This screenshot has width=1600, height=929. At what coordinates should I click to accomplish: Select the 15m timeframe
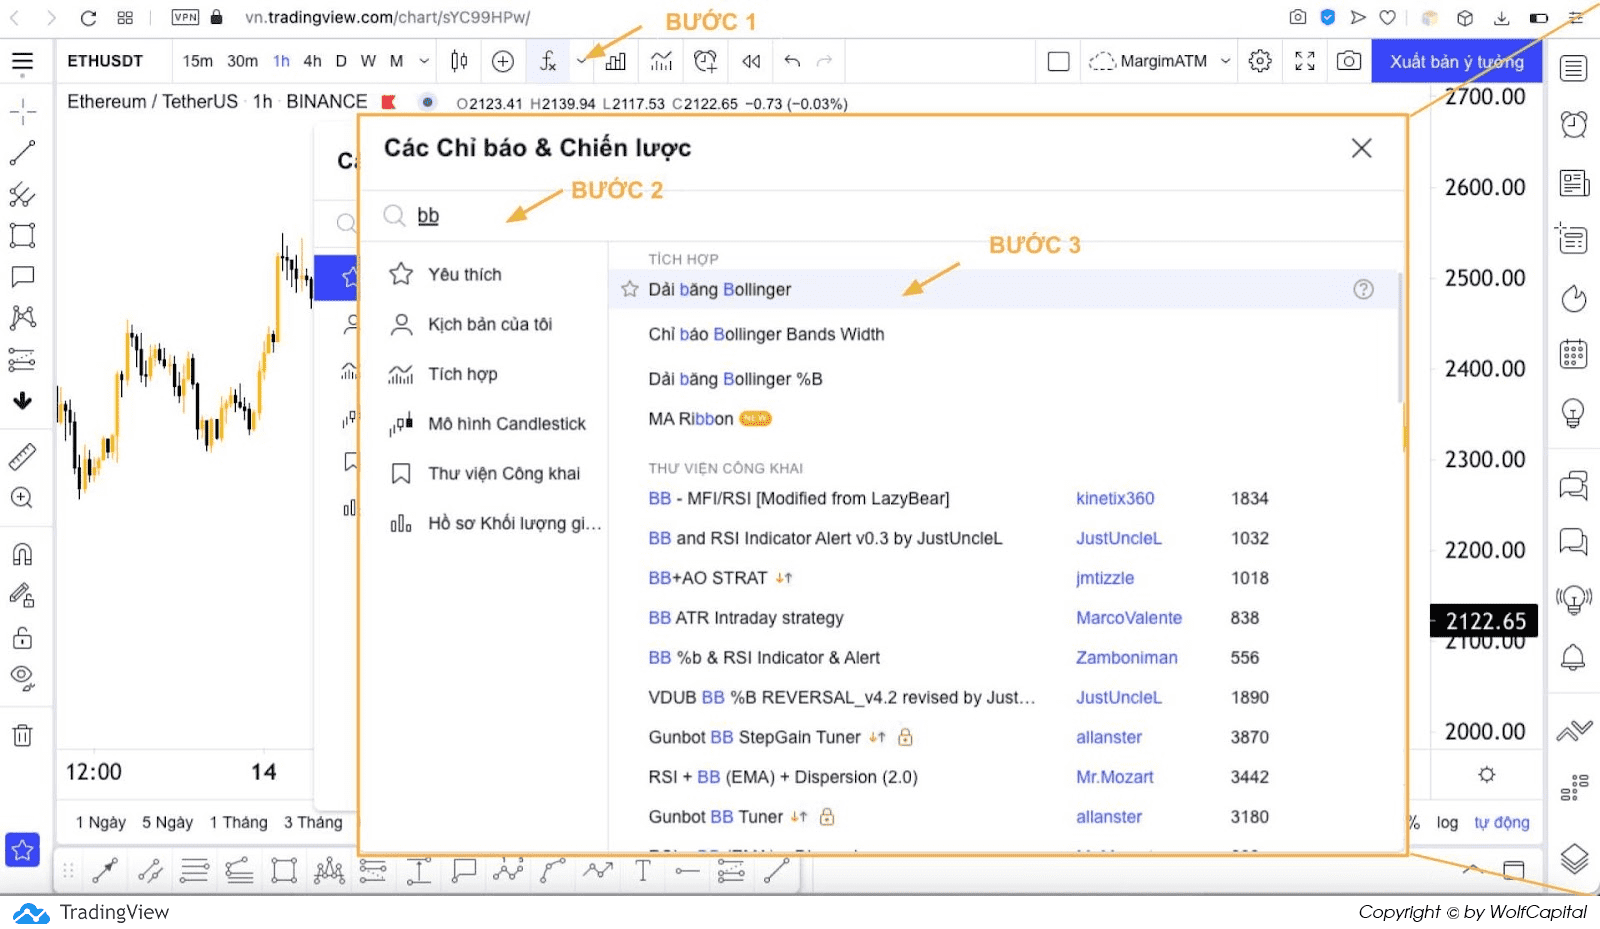pos(198,61)
